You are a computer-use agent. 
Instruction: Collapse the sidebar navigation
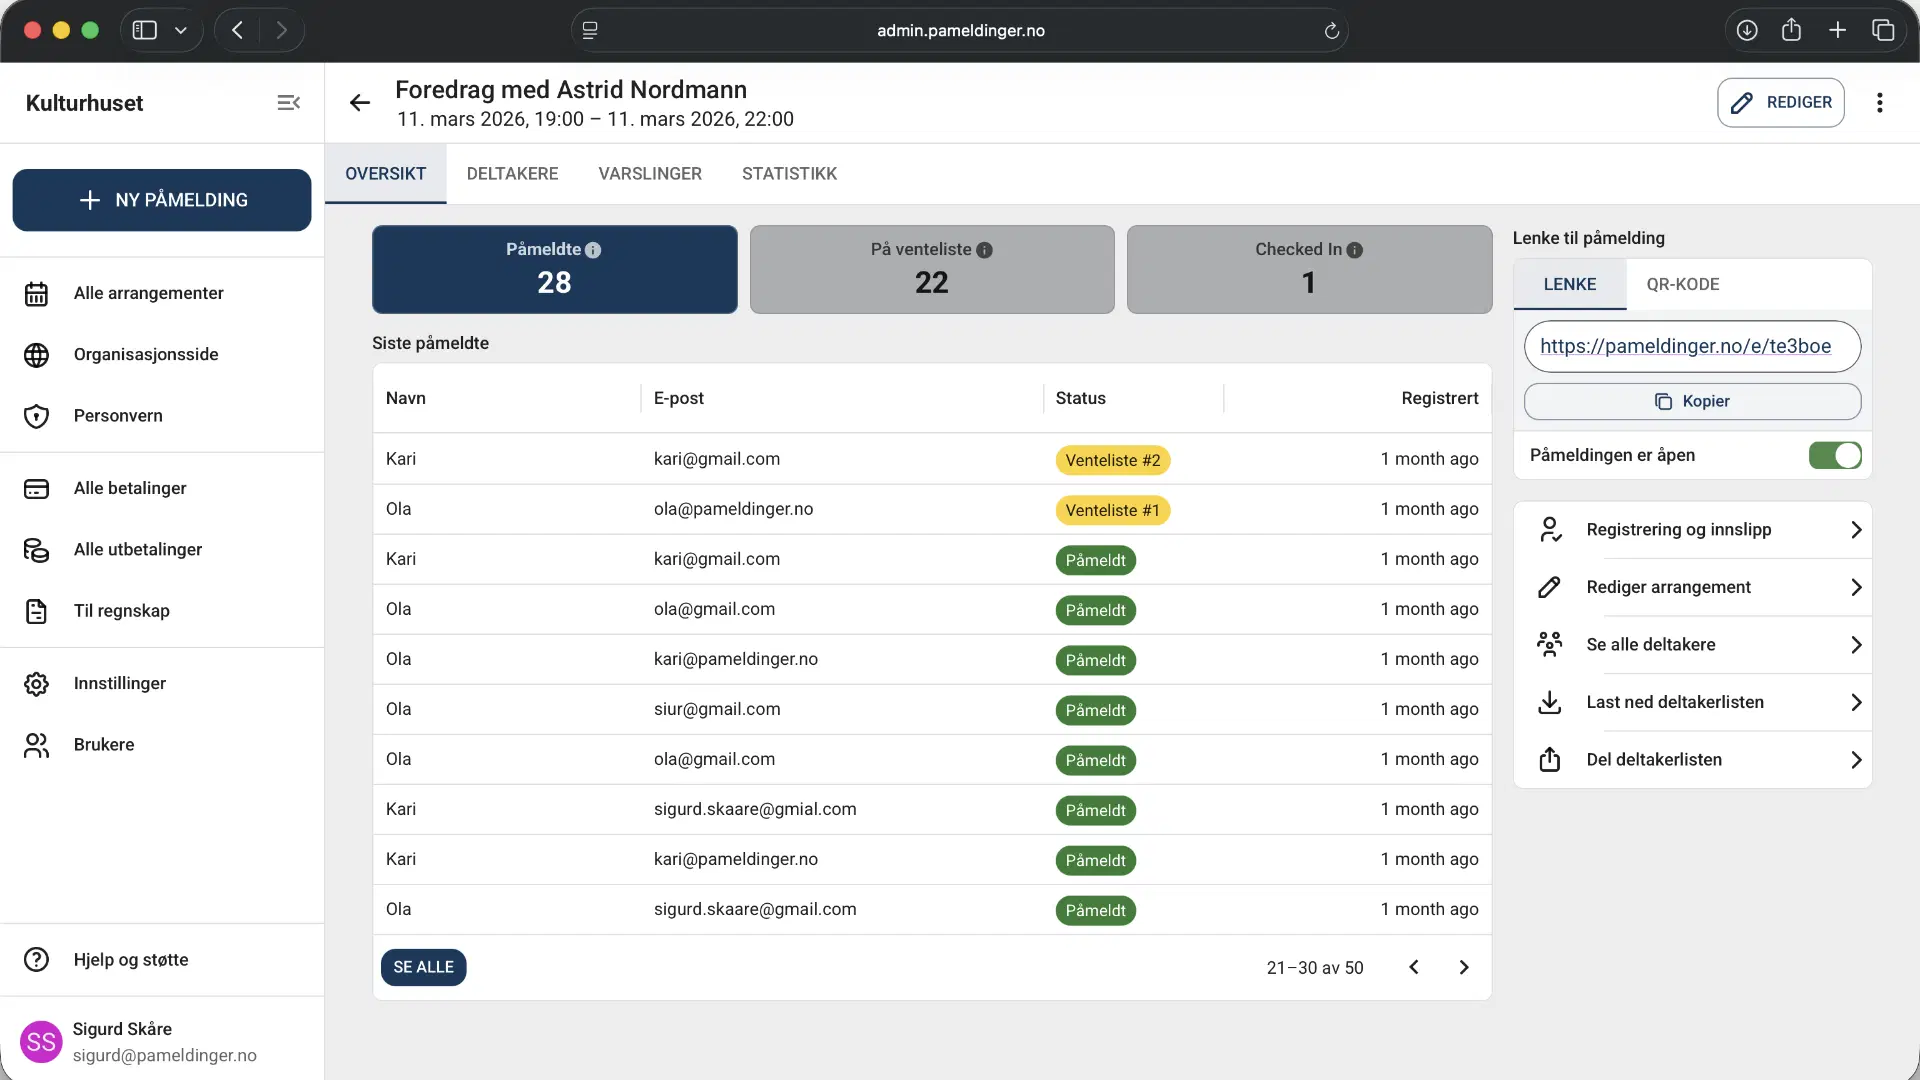pyautogui.click(x=288, y=102)
